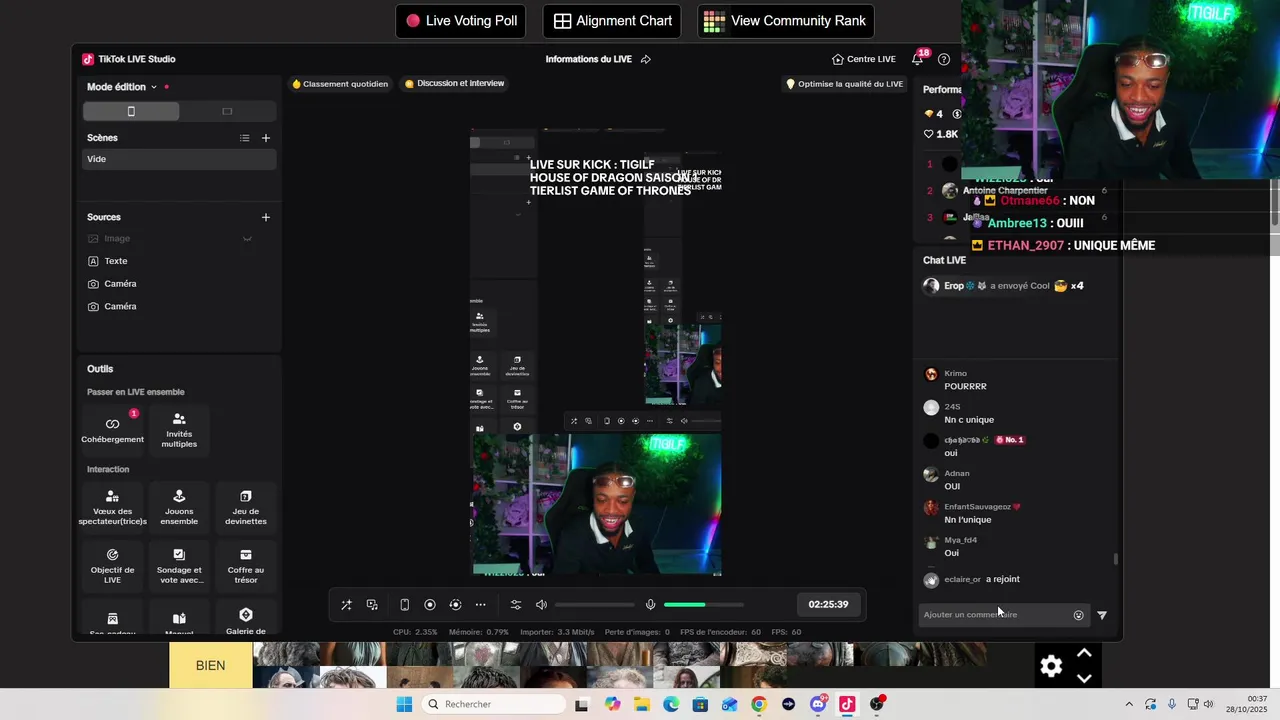This screenshot has height=720, width=1280.
Task: Open the effects magic wand tool
Action: click(346, 605)
